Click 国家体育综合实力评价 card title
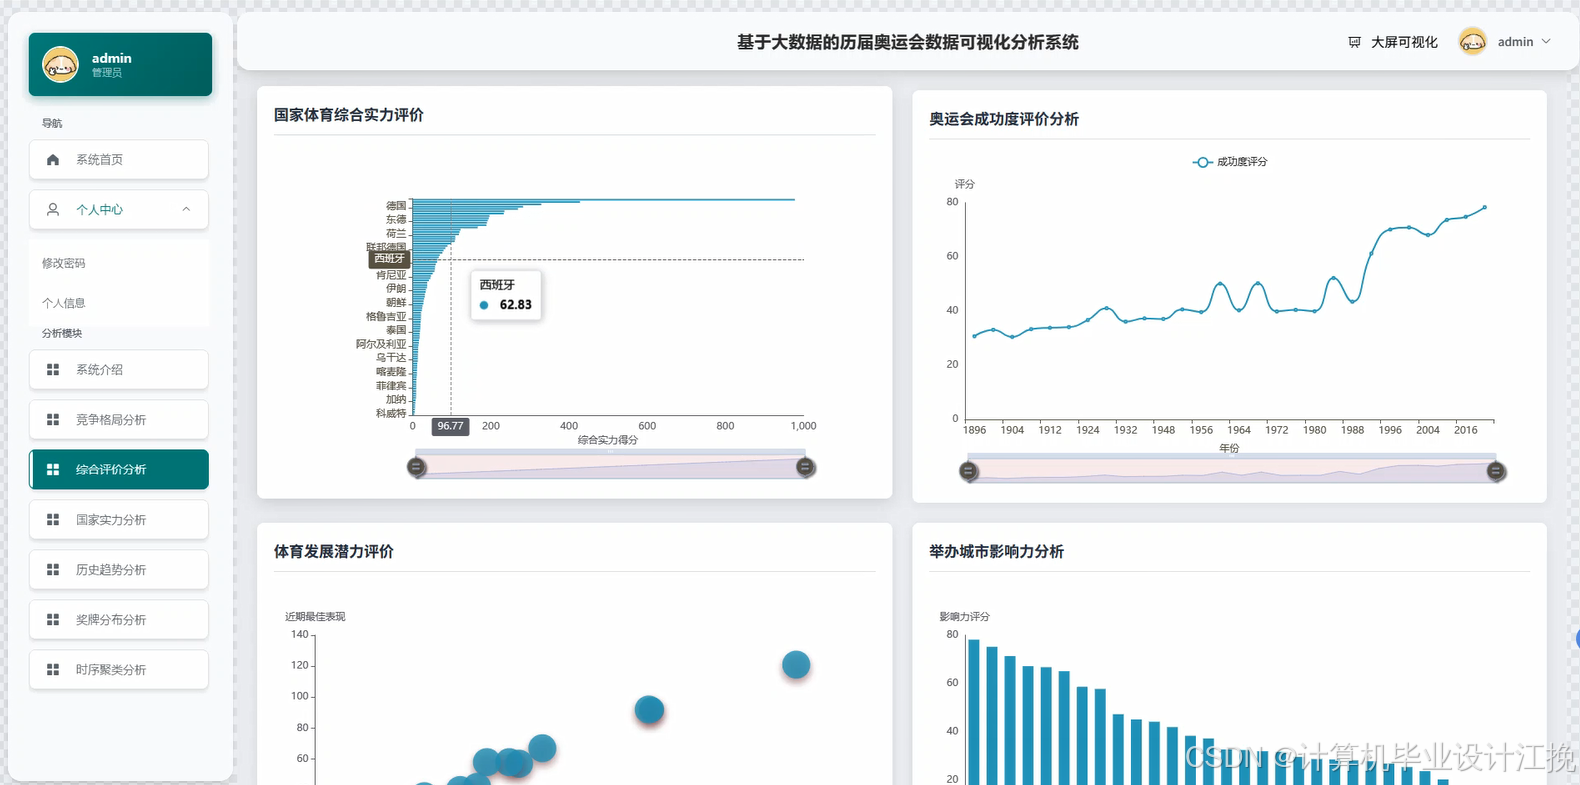 coord(349,115)
